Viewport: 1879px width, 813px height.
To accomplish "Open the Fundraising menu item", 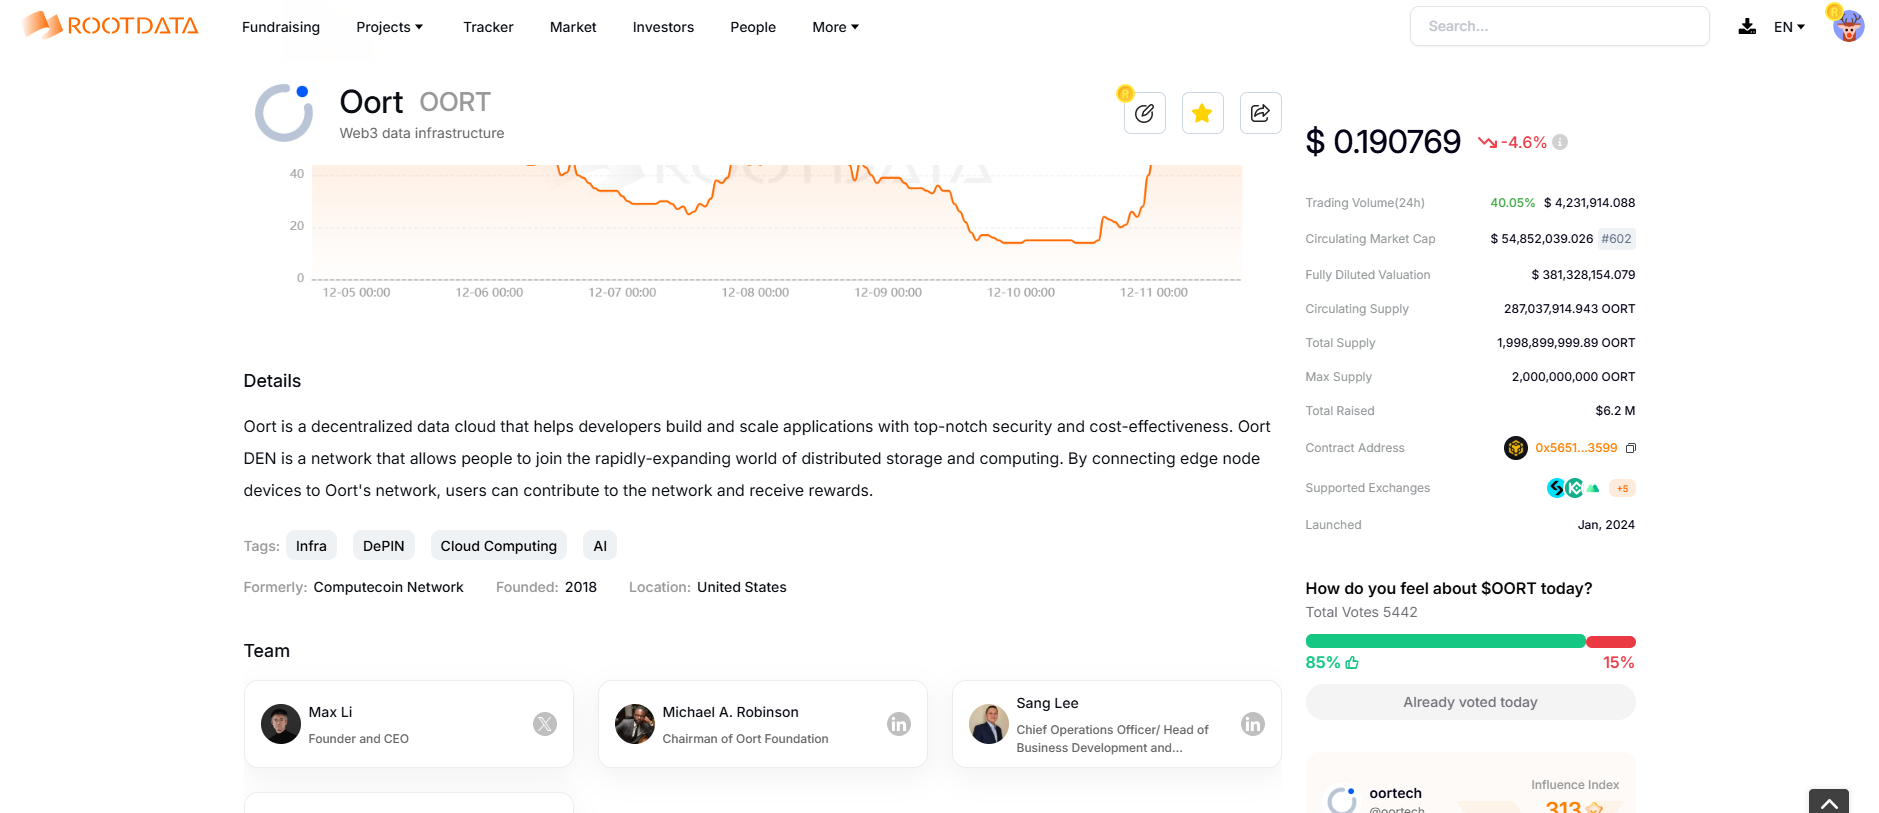I will (281, 27).
